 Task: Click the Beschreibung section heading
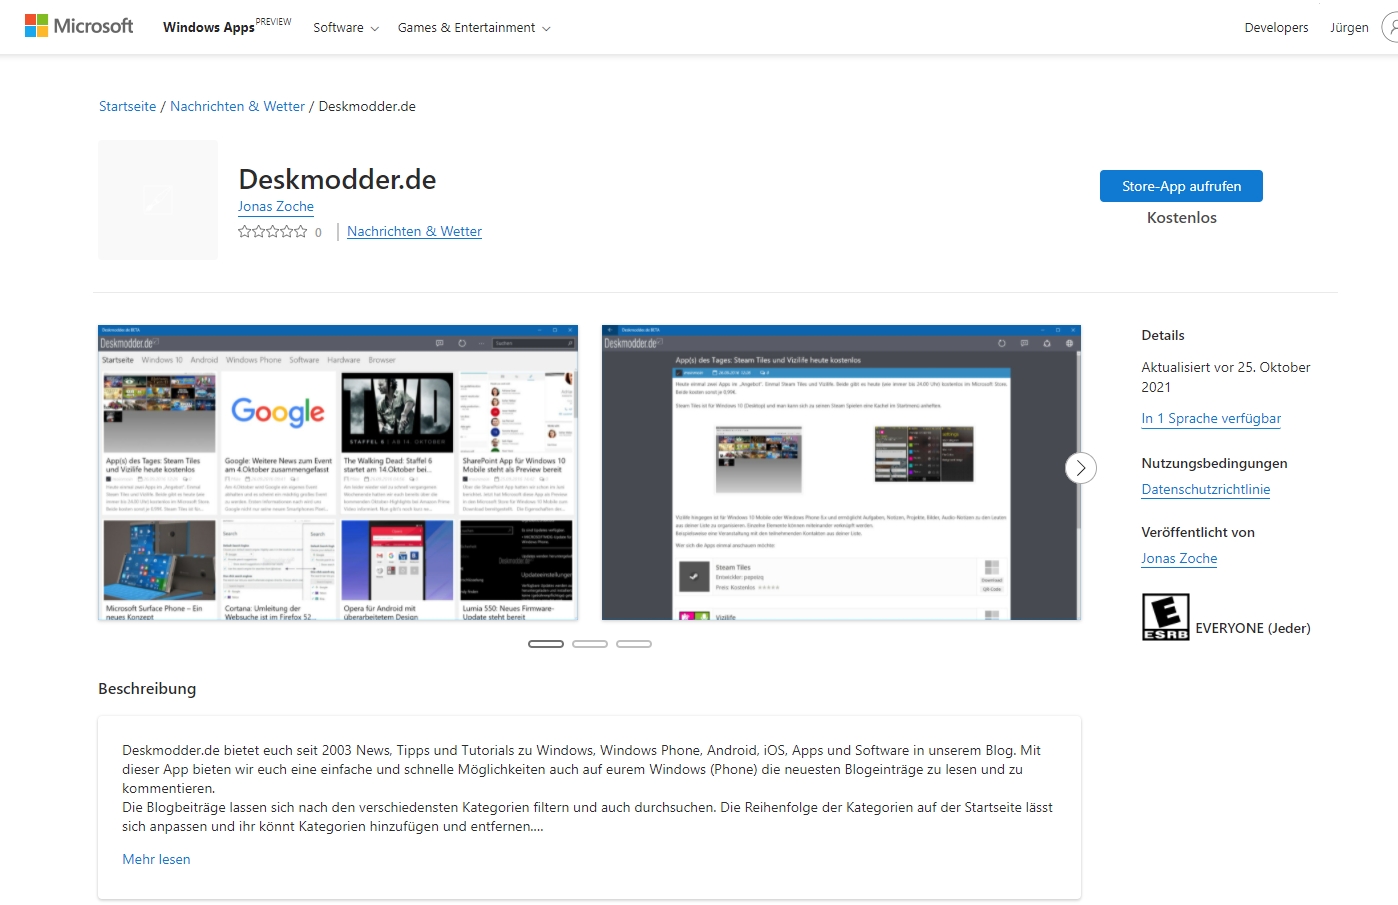[147, 688]
